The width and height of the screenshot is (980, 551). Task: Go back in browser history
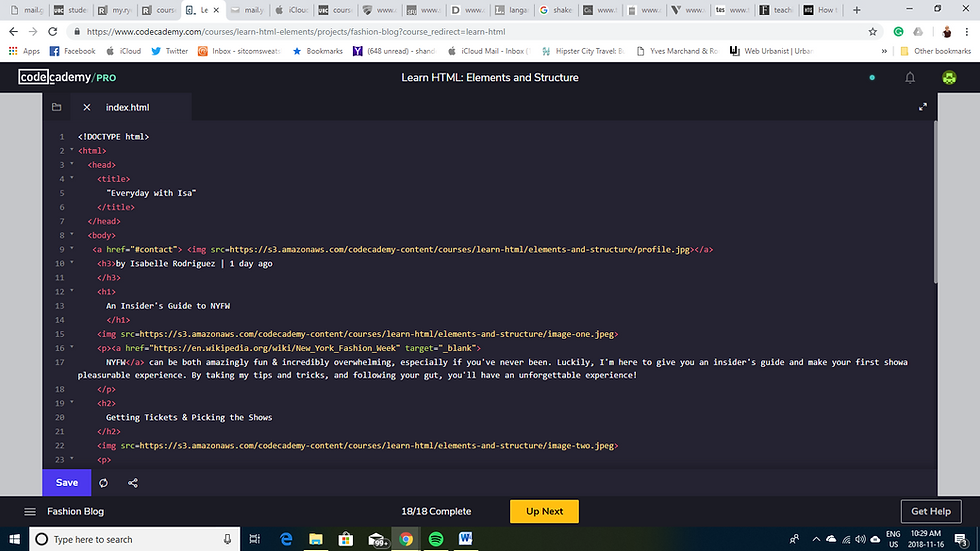click(x=13, y=31)
